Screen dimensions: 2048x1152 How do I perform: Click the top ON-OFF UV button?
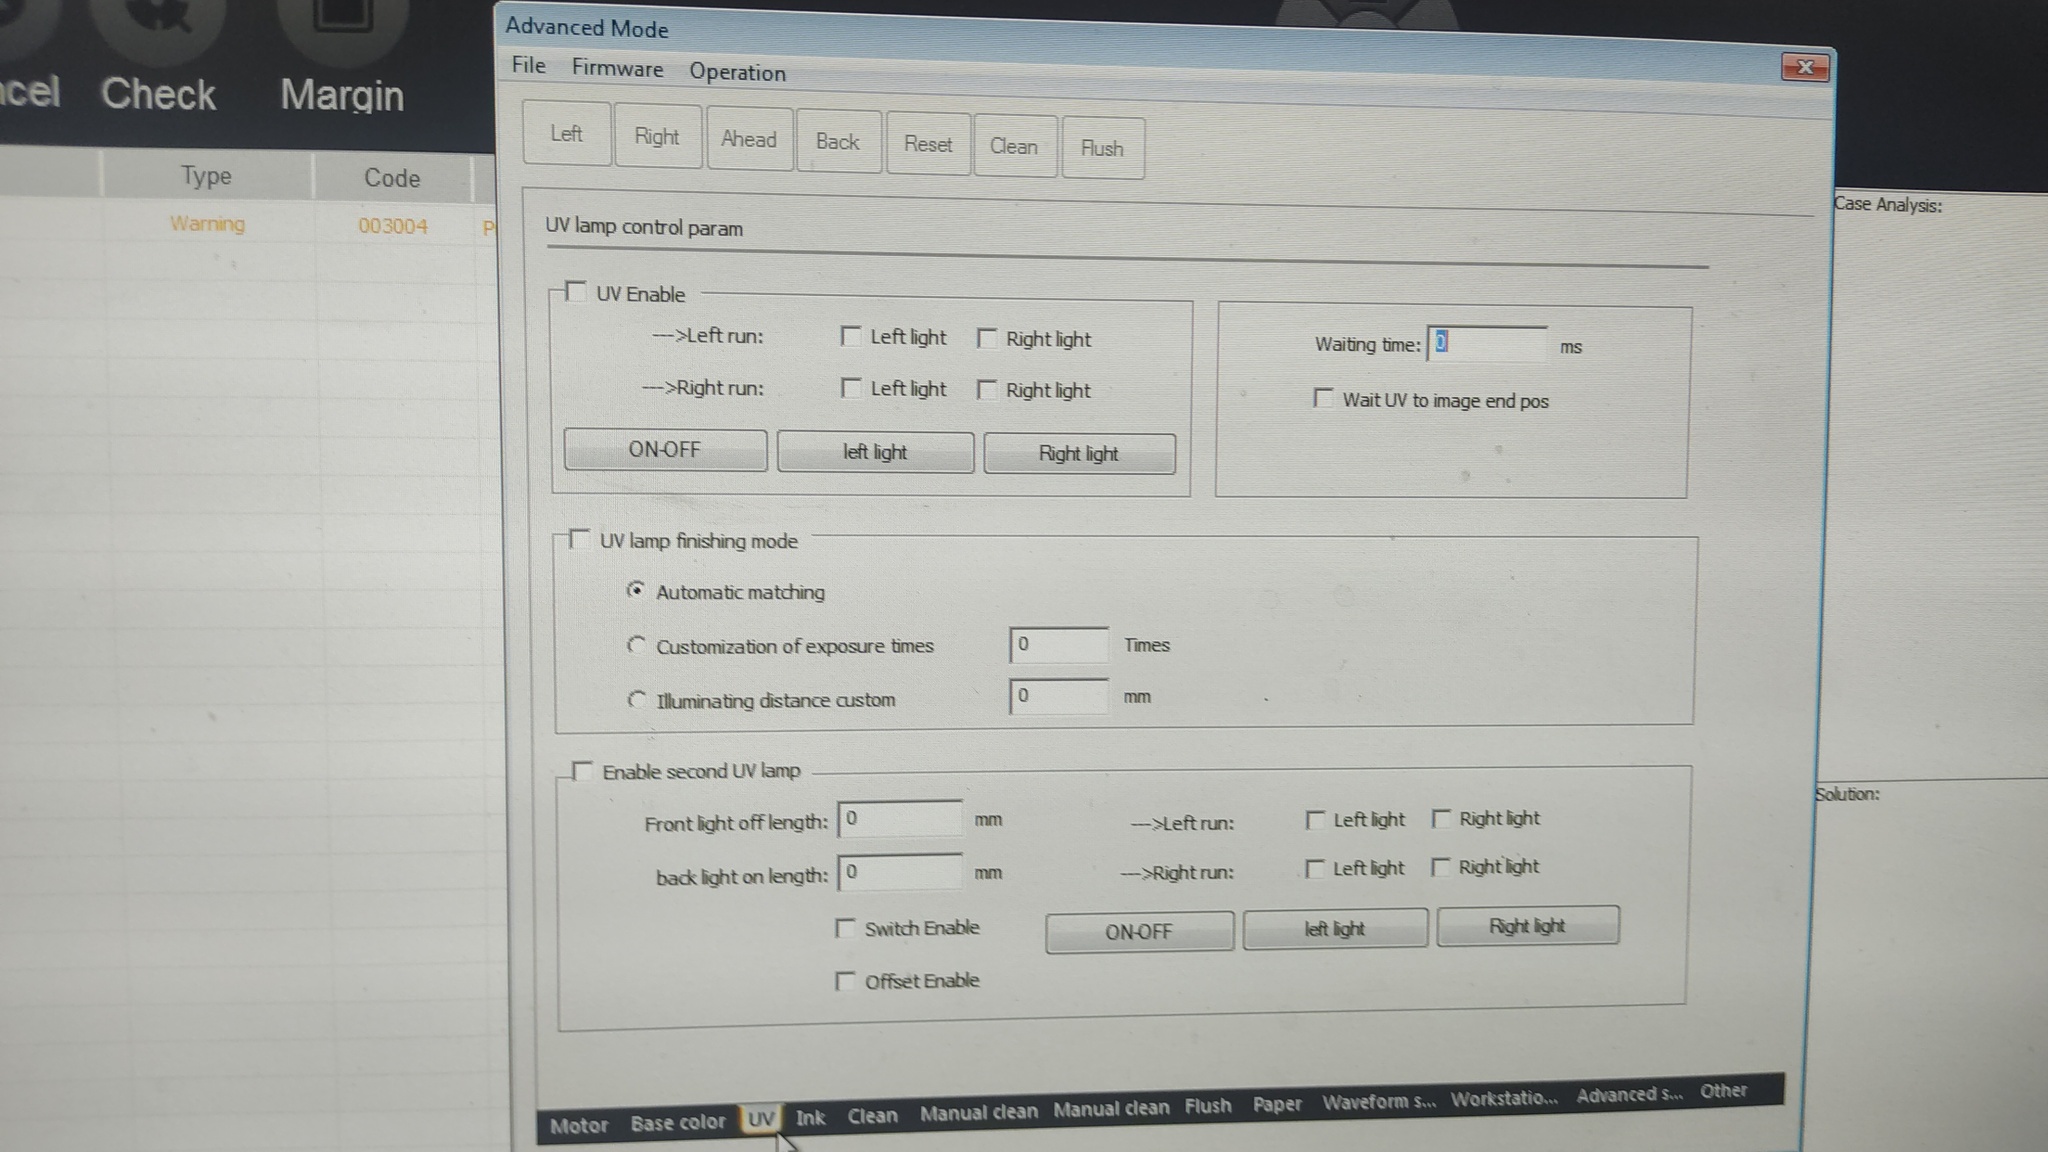[665, 450]
